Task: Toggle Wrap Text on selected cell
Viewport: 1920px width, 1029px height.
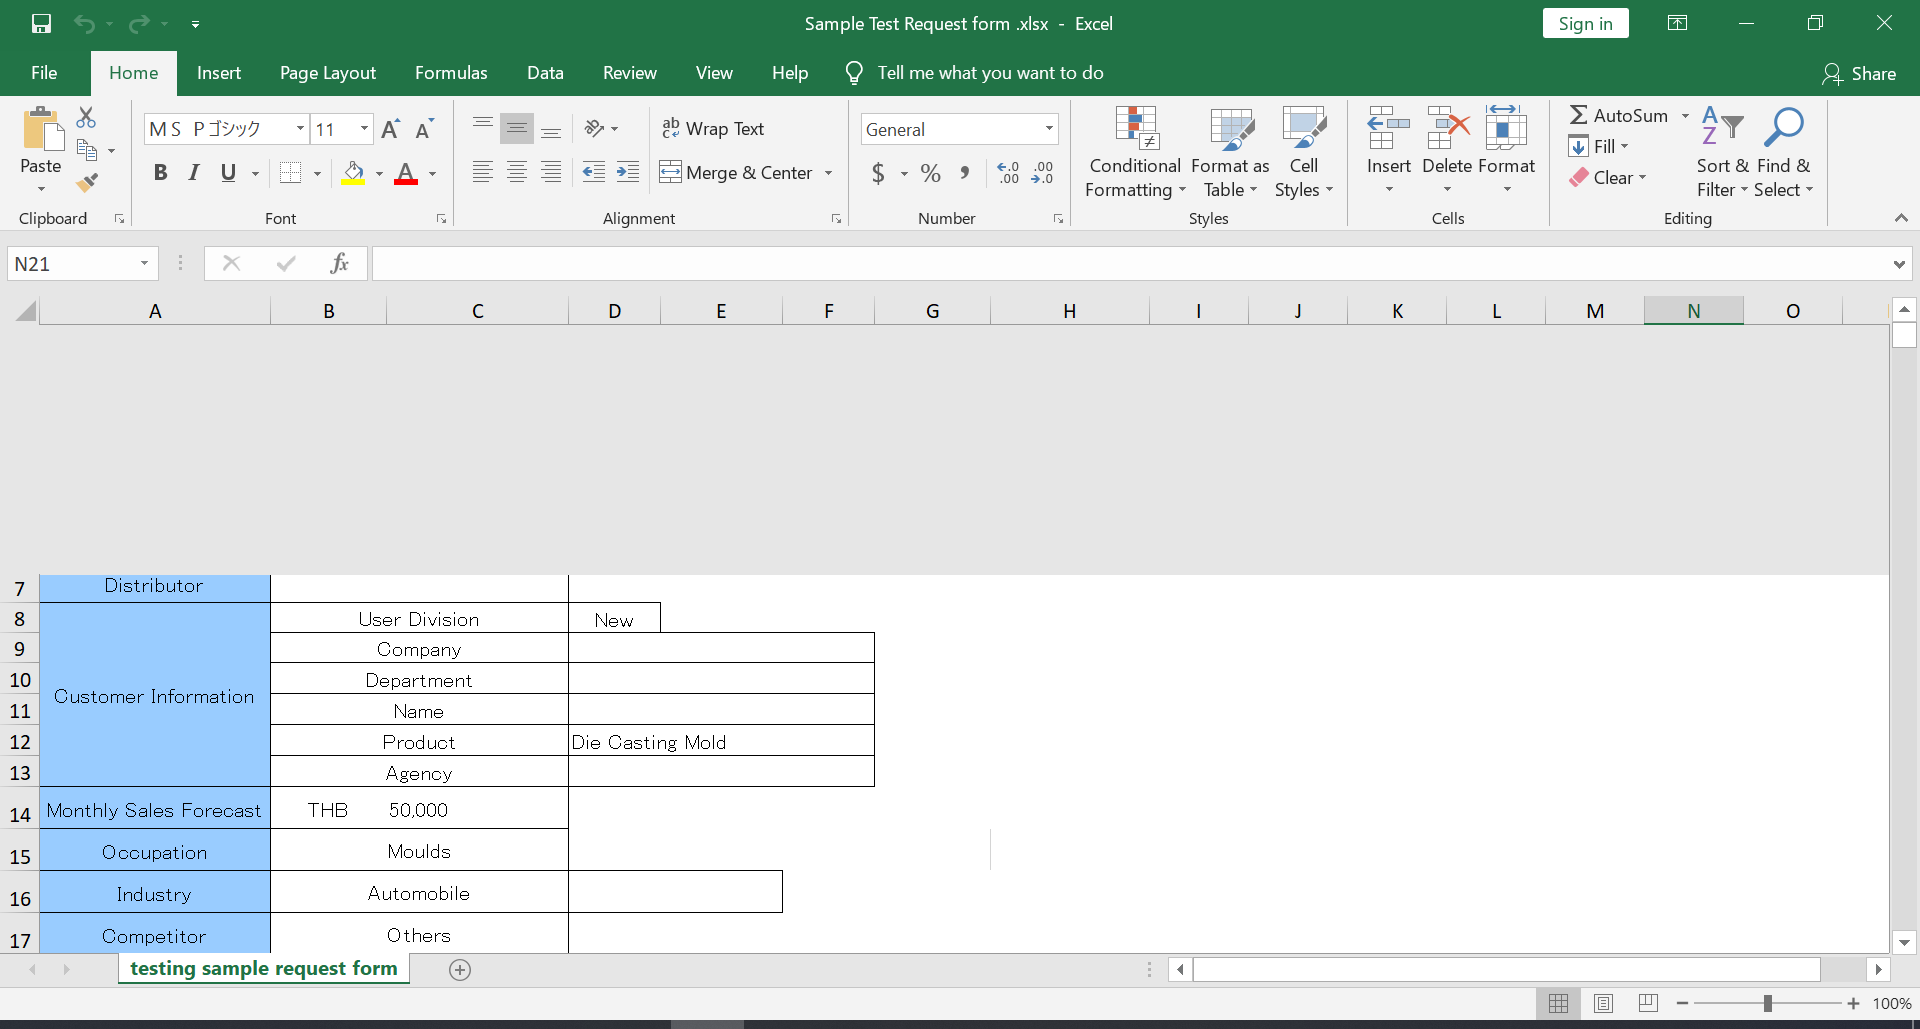Action: click(x=713, y=129)
